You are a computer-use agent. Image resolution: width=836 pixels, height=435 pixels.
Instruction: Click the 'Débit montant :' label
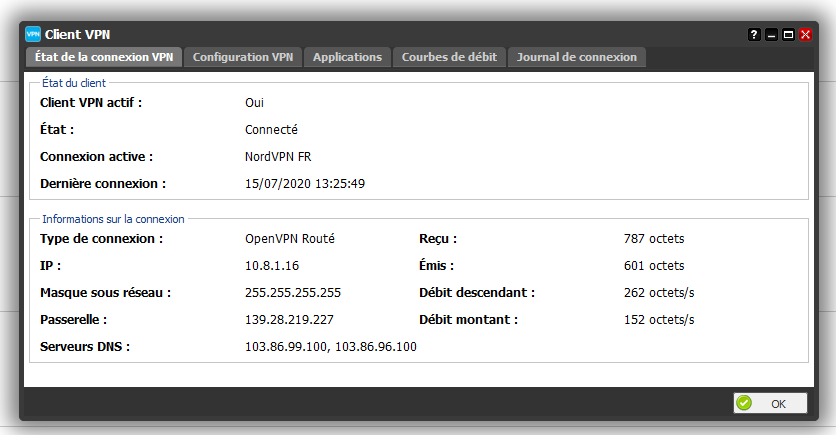point(469,320)
